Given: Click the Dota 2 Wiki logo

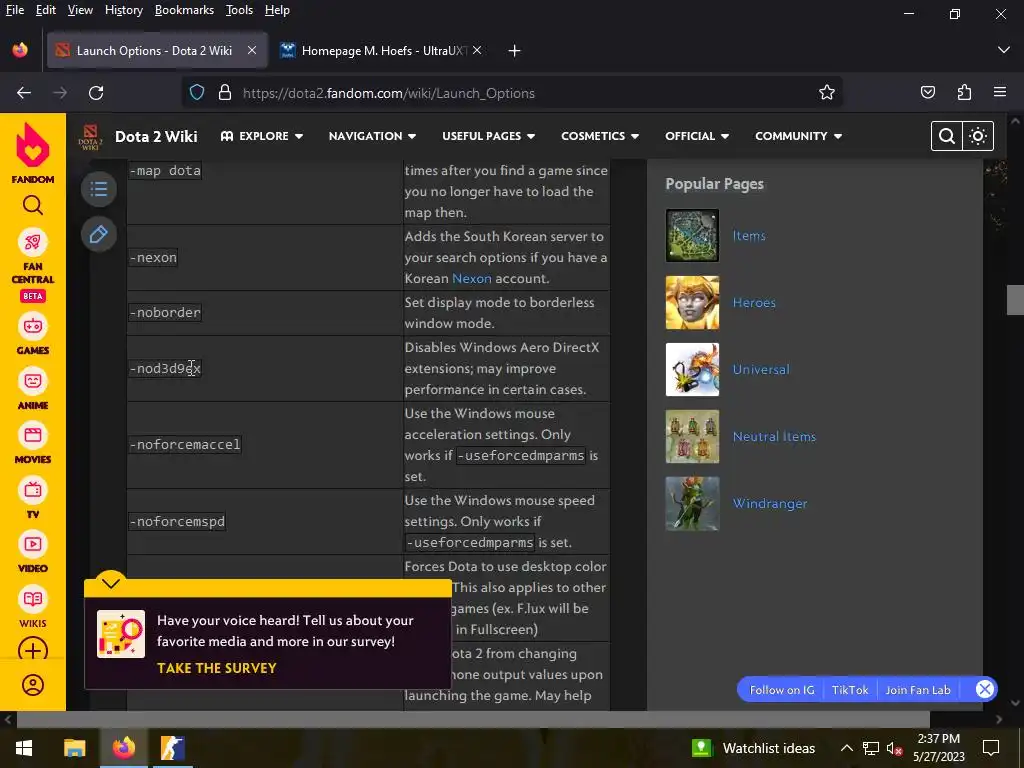Looking at the screenshot, I should click(90, 136).
